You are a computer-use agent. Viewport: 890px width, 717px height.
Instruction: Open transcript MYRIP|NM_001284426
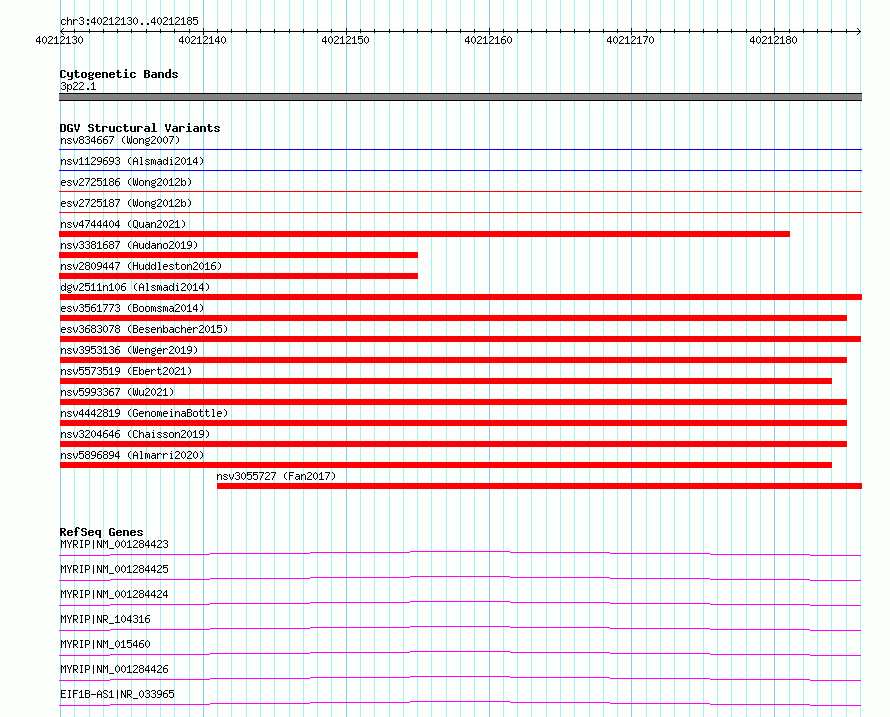114,669
